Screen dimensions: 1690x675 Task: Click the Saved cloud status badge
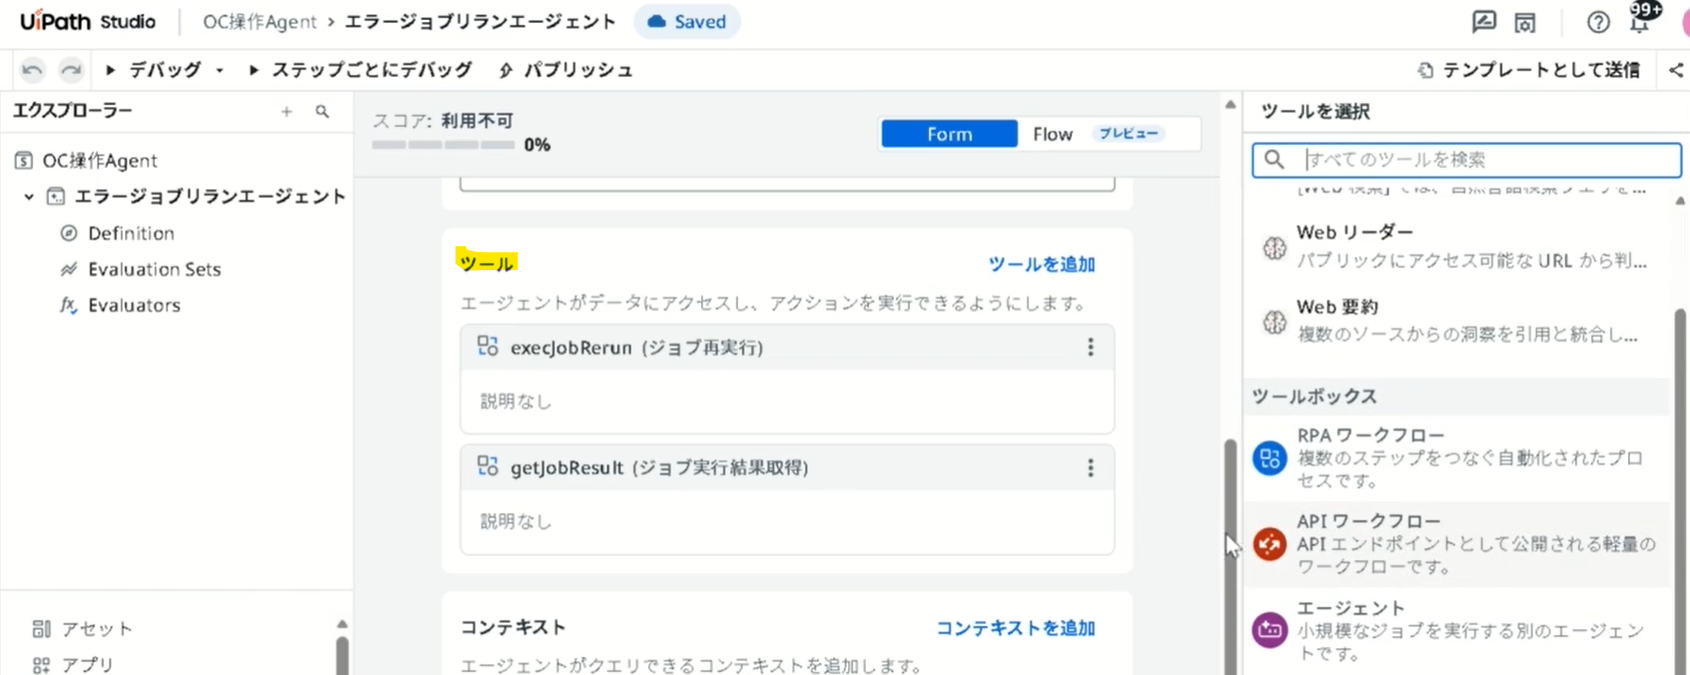tap(687, 22)
